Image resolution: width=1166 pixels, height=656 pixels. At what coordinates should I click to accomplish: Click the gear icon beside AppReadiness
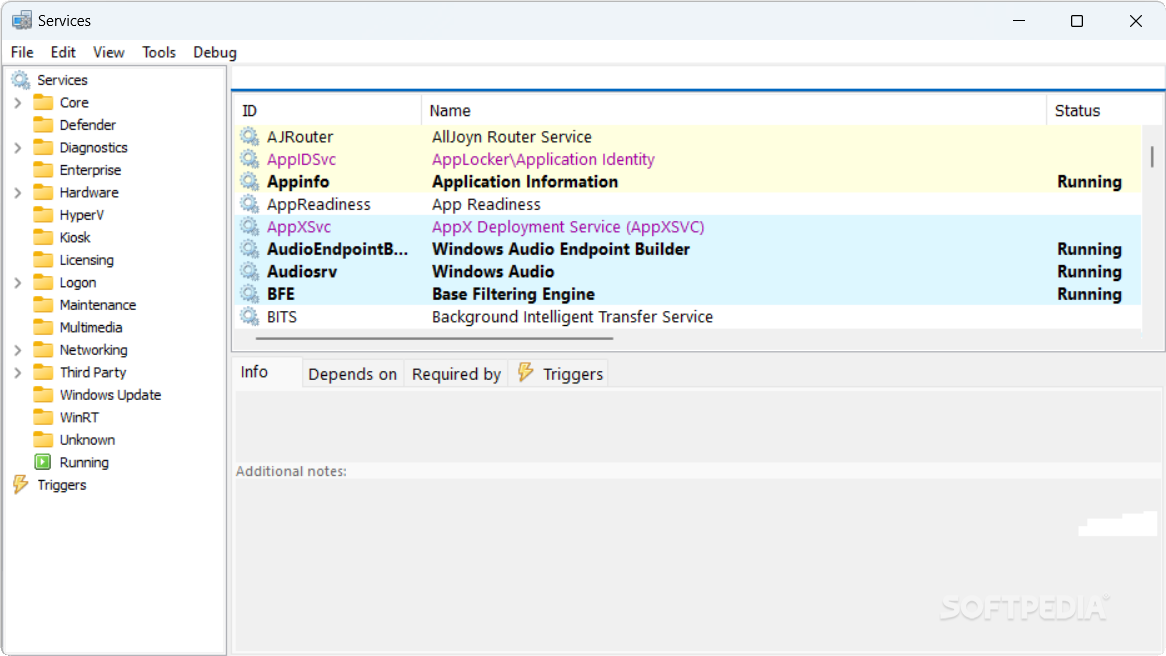pyautogui.click(x=249, y=204)
